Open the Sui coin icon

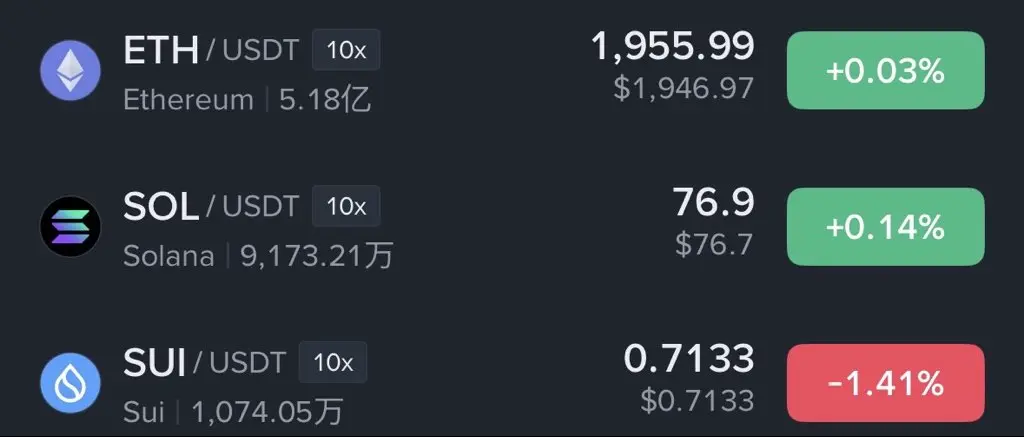(x=71, y=383)
